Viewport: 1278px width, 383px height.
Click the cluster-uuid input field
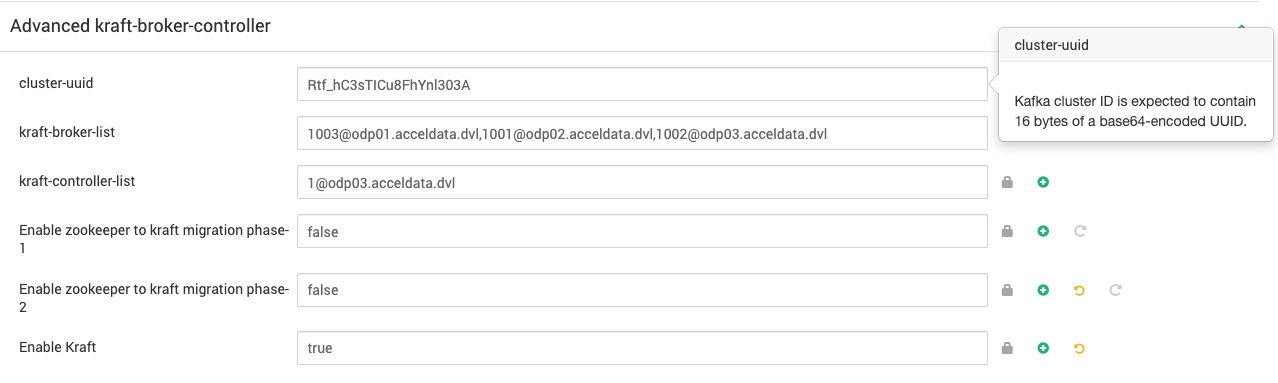(x=642, y=84)
